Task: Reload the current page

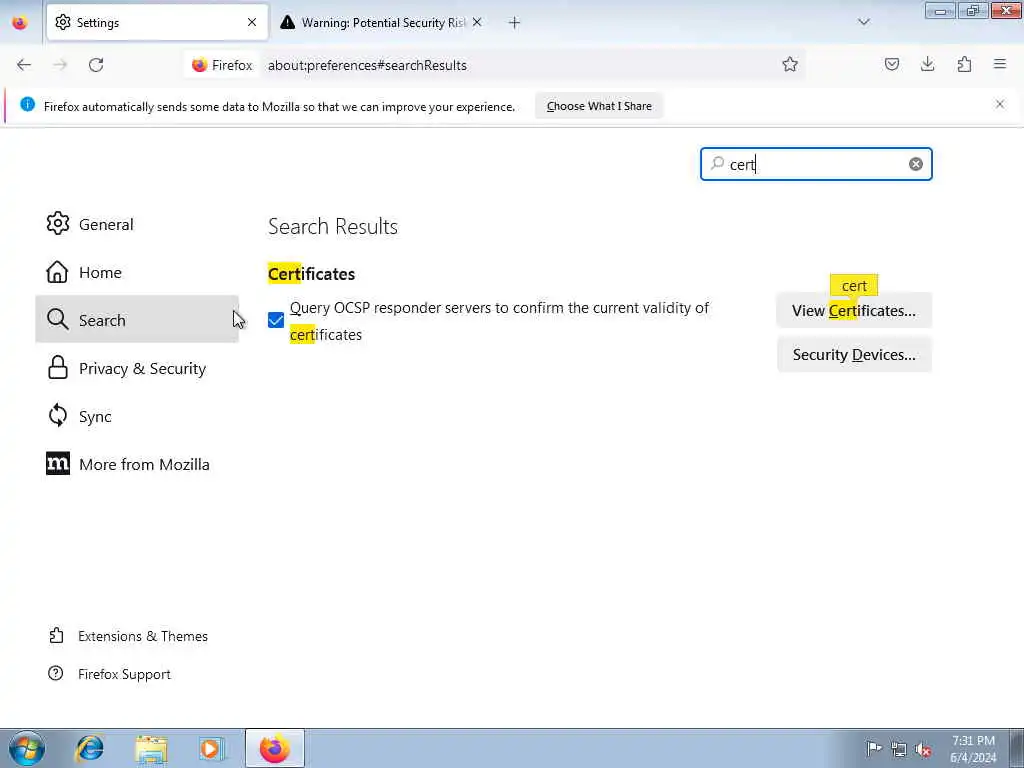Action: [96, 65]
